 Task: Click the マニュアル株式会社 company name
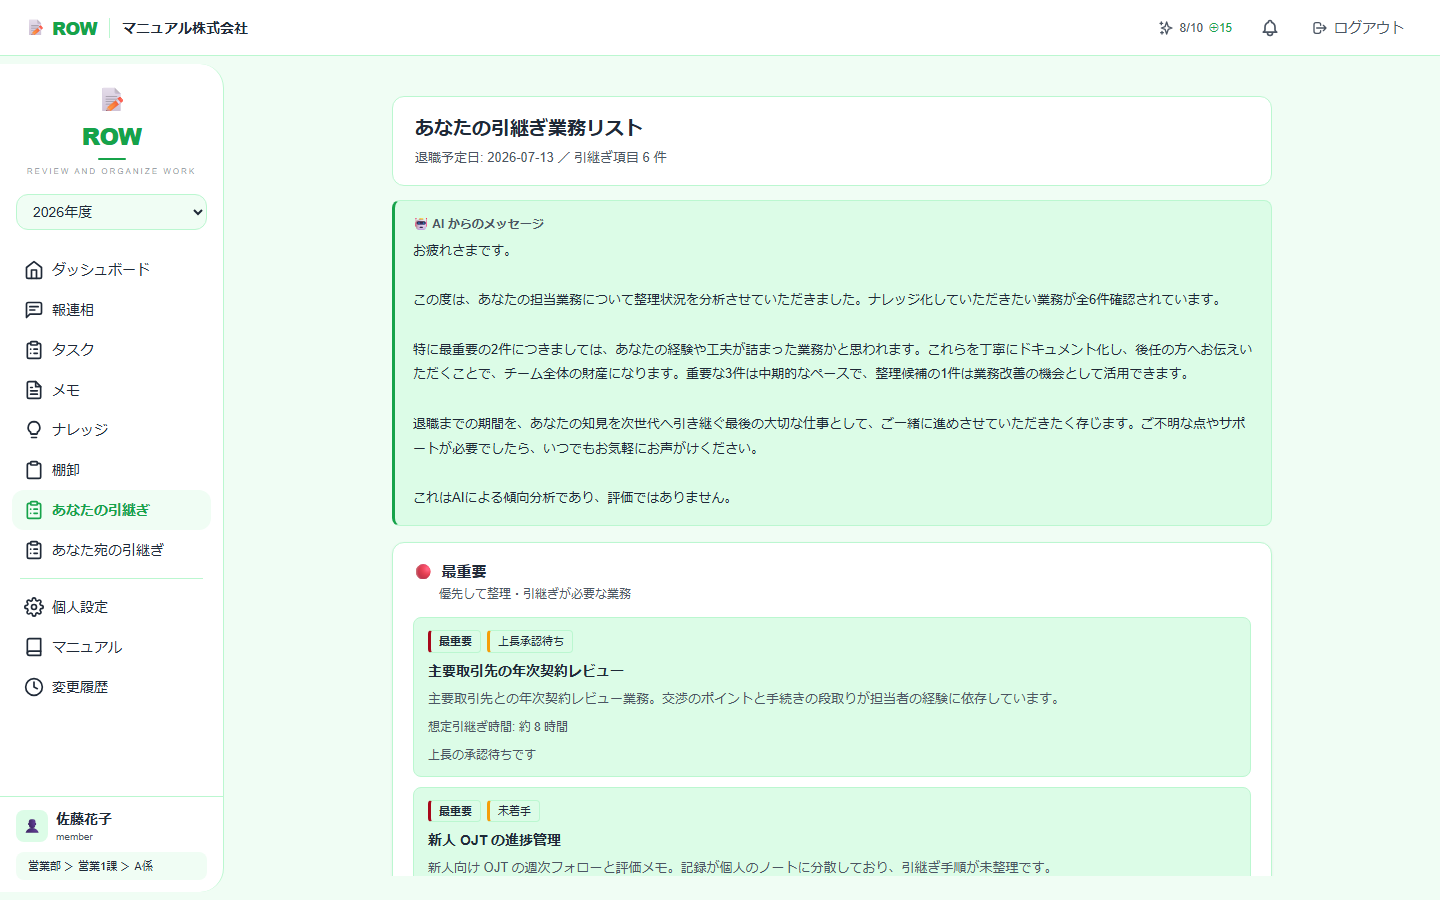(185, 28)
